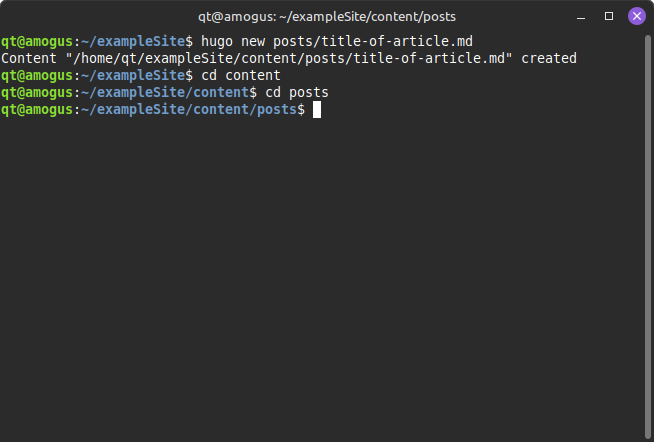Image resolution: width=654 pixels, height=442 pixels.
Task: Click the window title showing ~/exampleSite/content/posts
Action: click(x=326, y=16)
